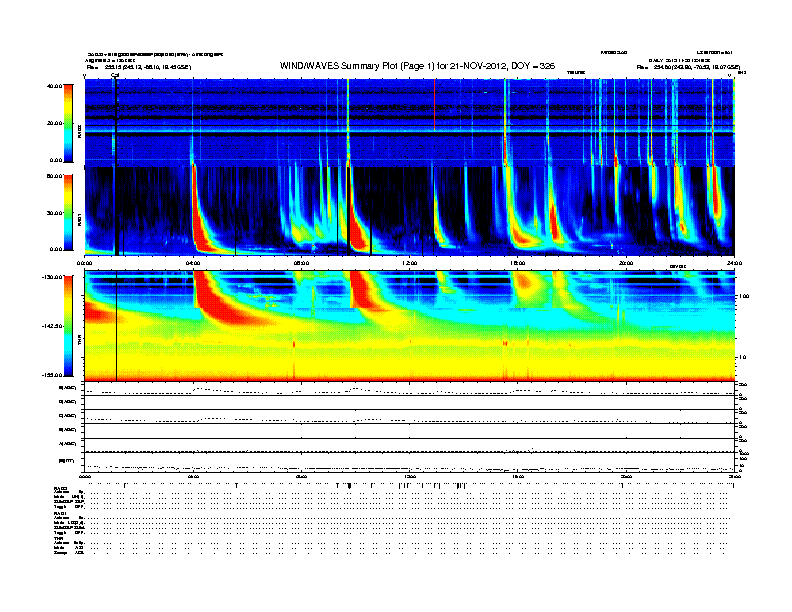The width and height of the screenshot is (792, 612).
Task: Click the 16:00 tick label under the RAD1 spectrogram
Action: click(x=518, y=263)
